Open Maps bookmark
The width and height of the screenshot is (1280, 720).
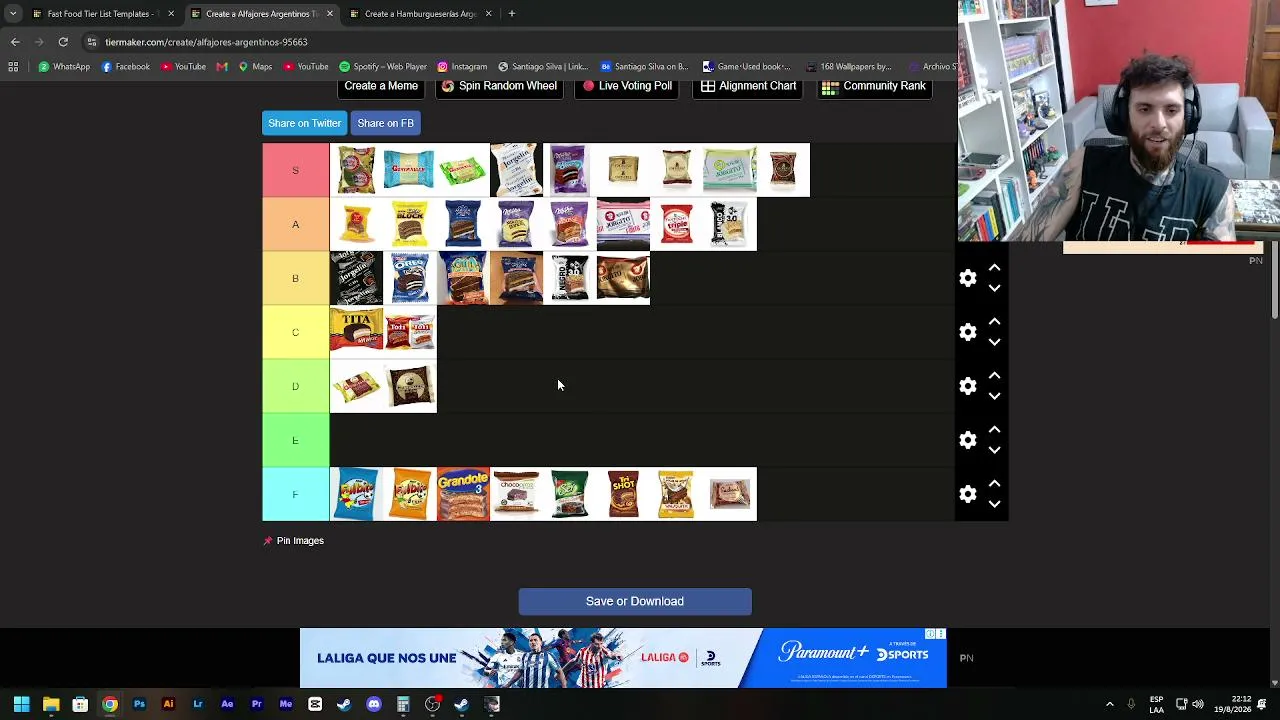(x=255, y=67)
